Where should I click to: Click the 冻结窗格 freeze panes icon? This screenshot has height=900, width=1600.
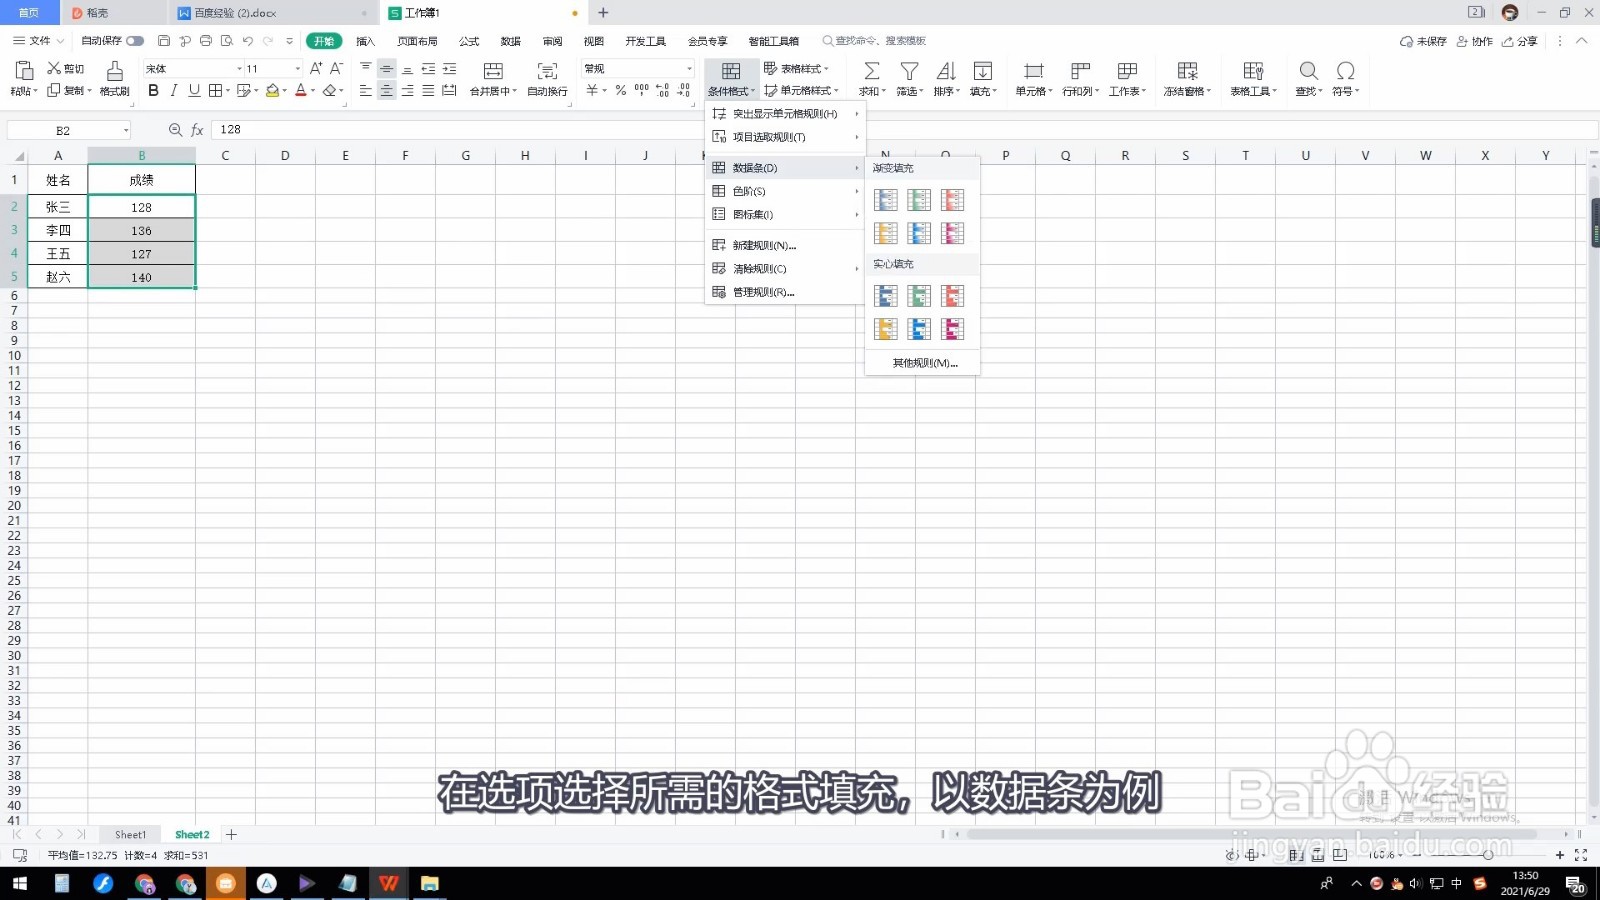[1187, 71]
